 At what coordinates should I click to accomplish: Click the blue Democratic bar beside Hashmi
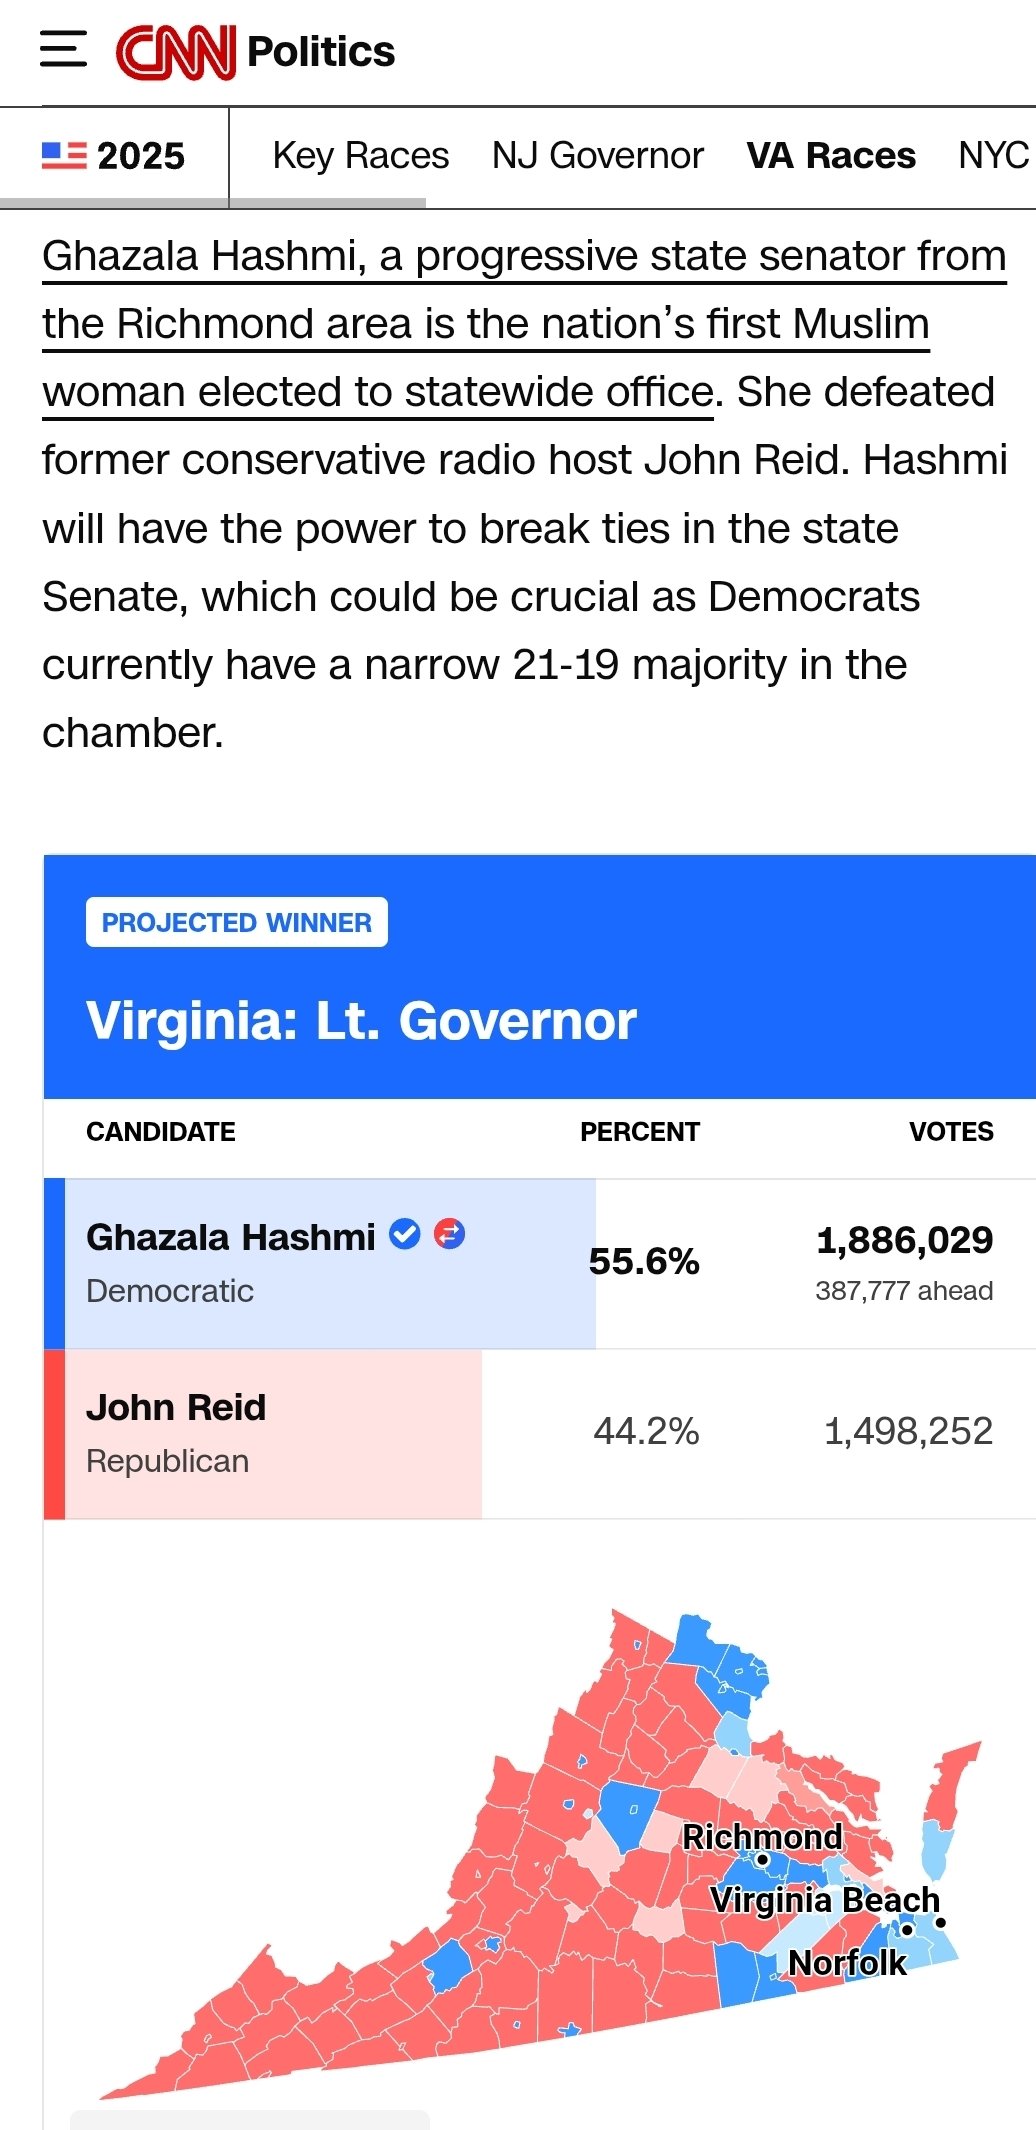[x=54, y=1263]
